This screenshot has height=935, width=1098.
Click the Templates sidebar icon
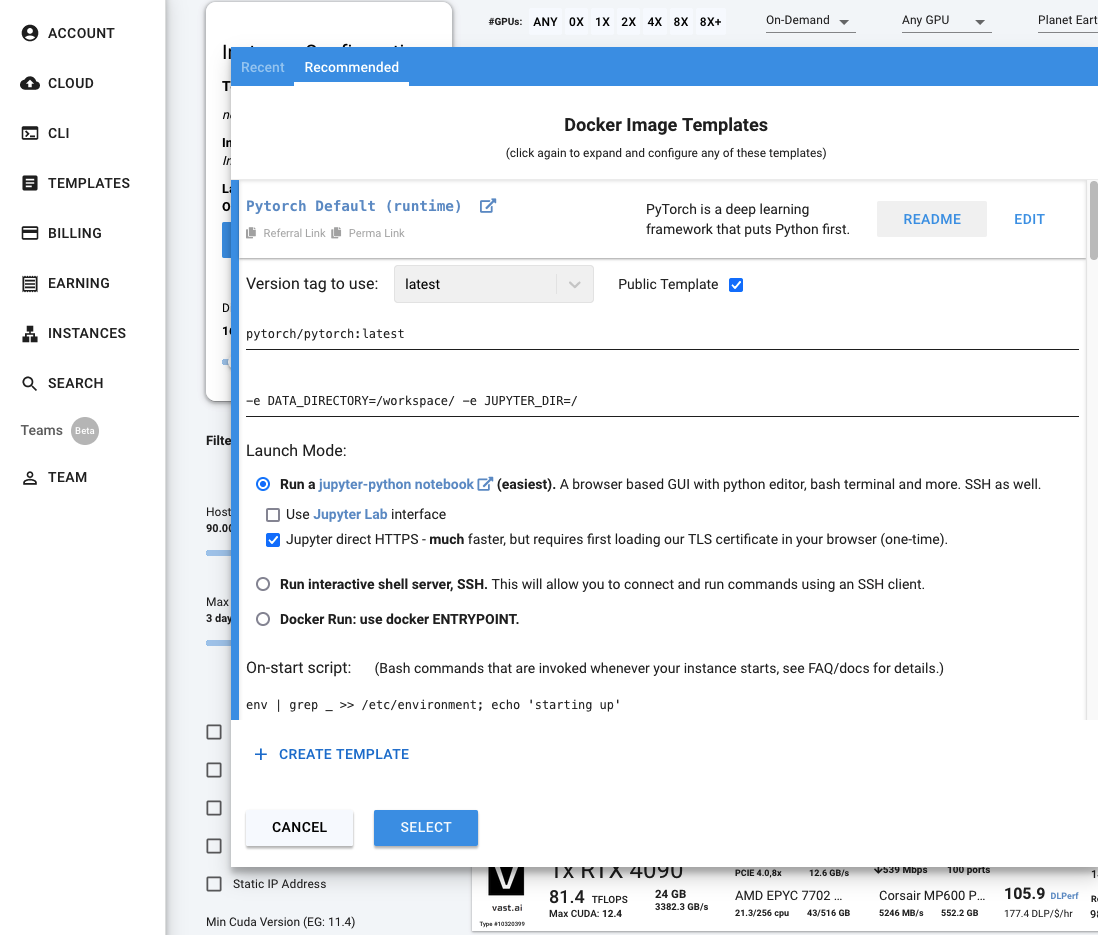click(29, 183)
